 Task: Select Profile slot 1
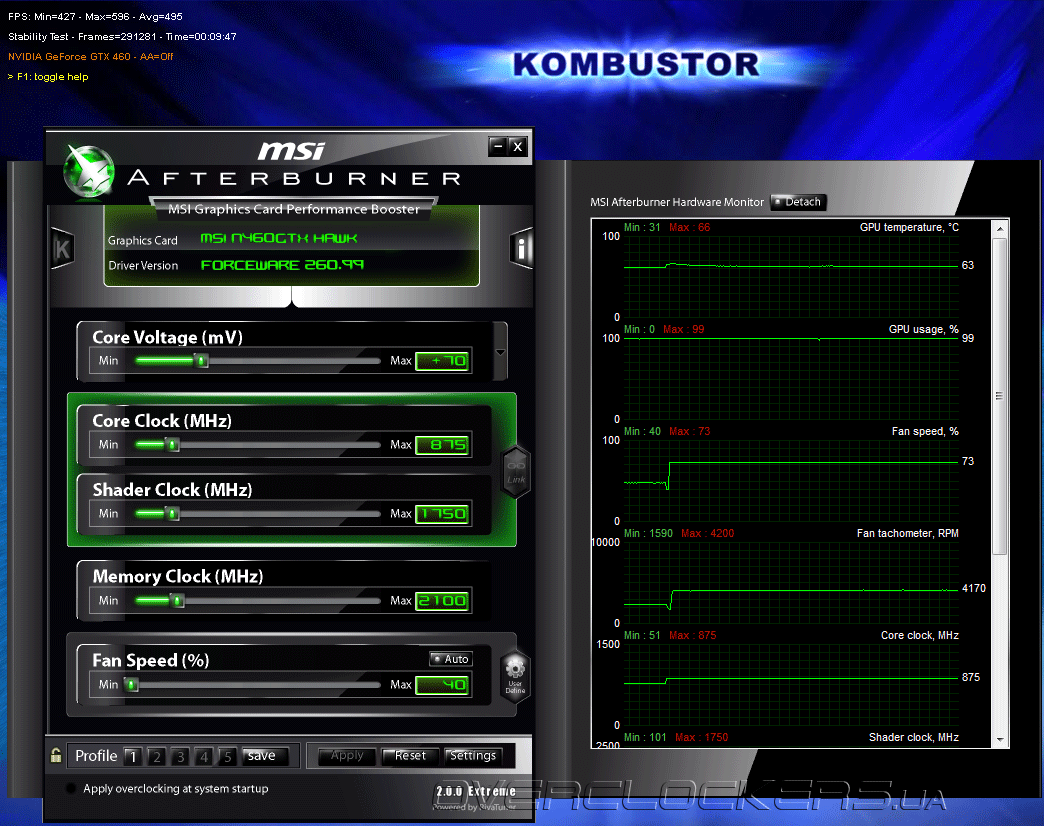click(x=133, y=756)
